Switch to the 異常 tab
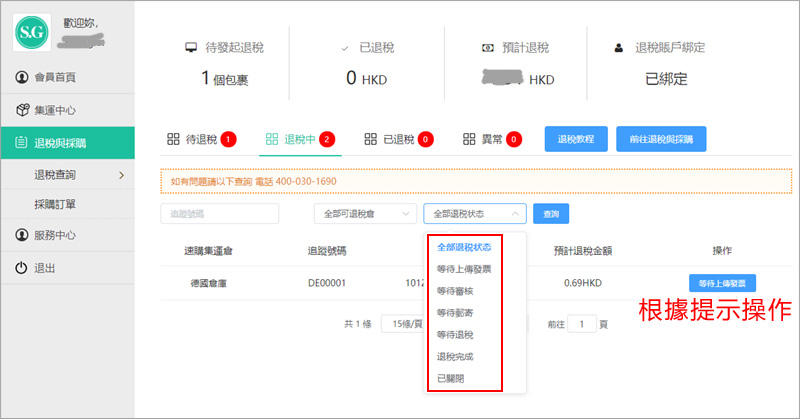 pos(492,139)
